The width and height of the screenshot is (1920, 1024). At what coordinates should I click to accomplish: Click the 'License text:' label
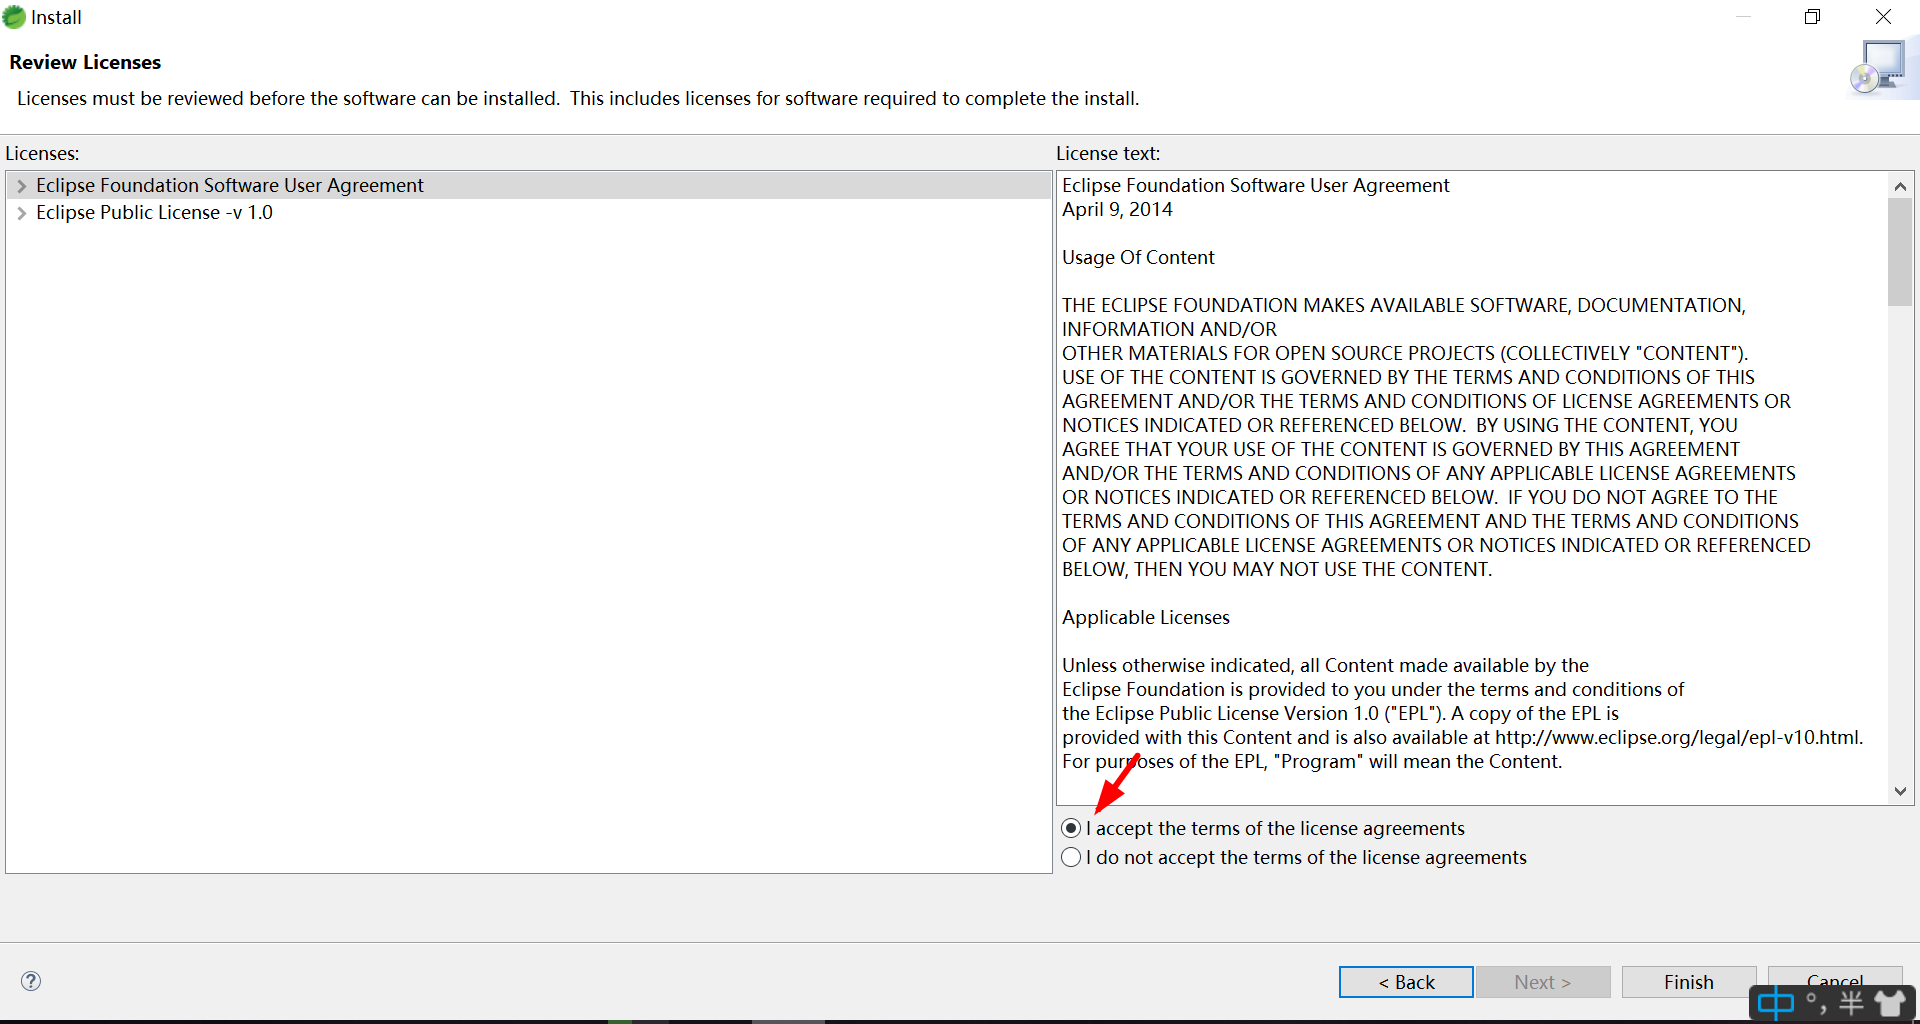click(x=1108, y=153)
